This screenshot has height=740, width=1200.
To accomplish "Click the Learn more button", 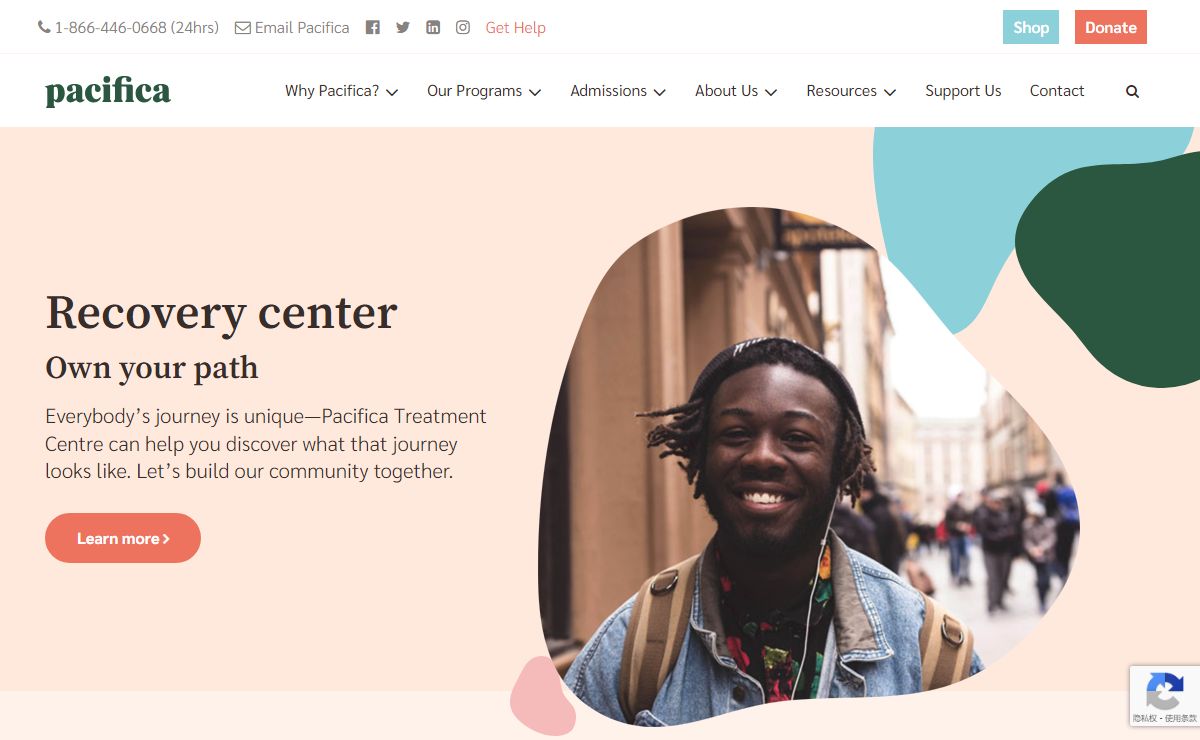I will coord(123,538).
